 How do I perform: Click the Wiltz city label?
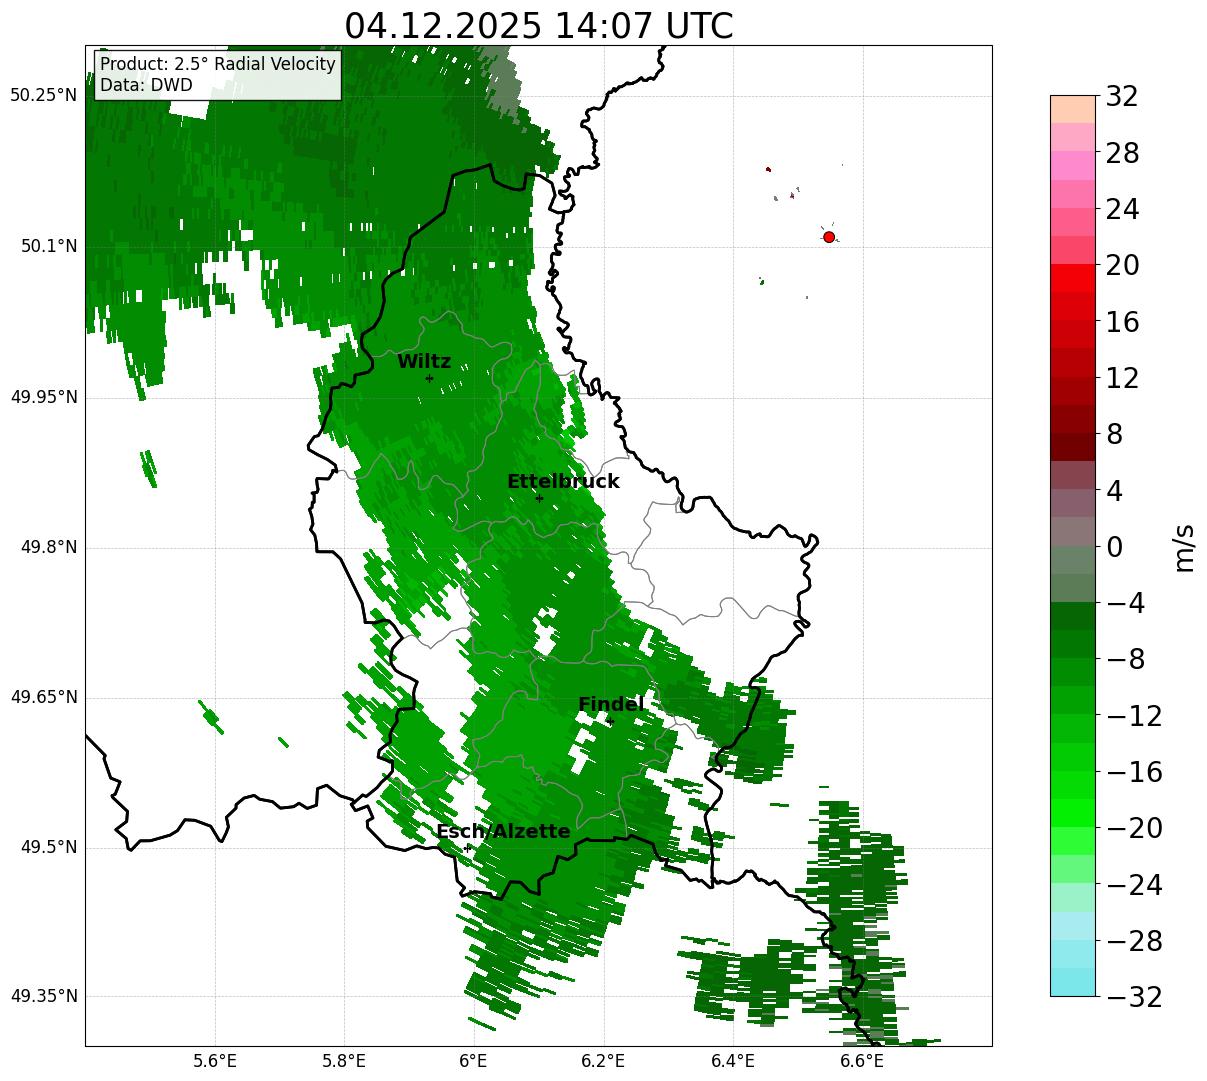pyautogui.click(x=424, y=362)
